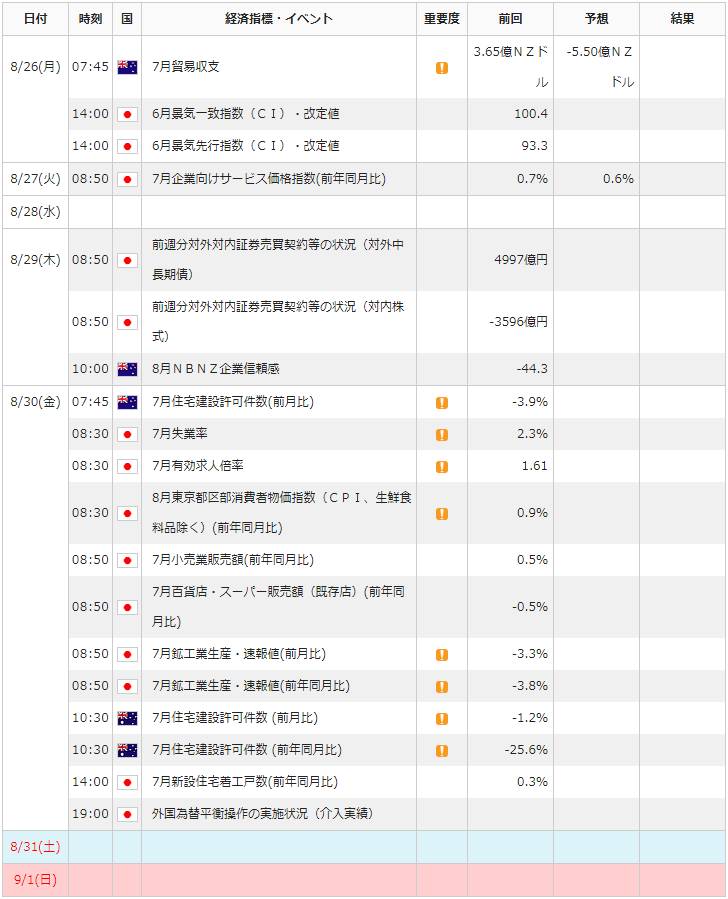Screen dimensions: 728x899
Task: Click previous value -25.6%
Action: coord(526,751)
